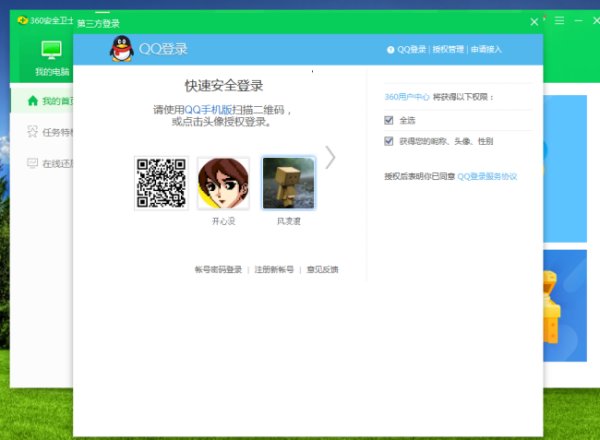
Task: Click the account name under robot avatar
Action: tap(289, 221)
